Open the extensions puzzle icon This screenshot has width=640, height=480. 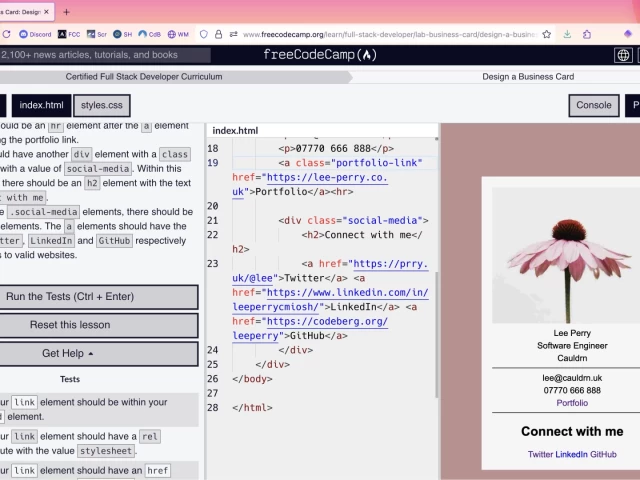click(x=587, y=34)
